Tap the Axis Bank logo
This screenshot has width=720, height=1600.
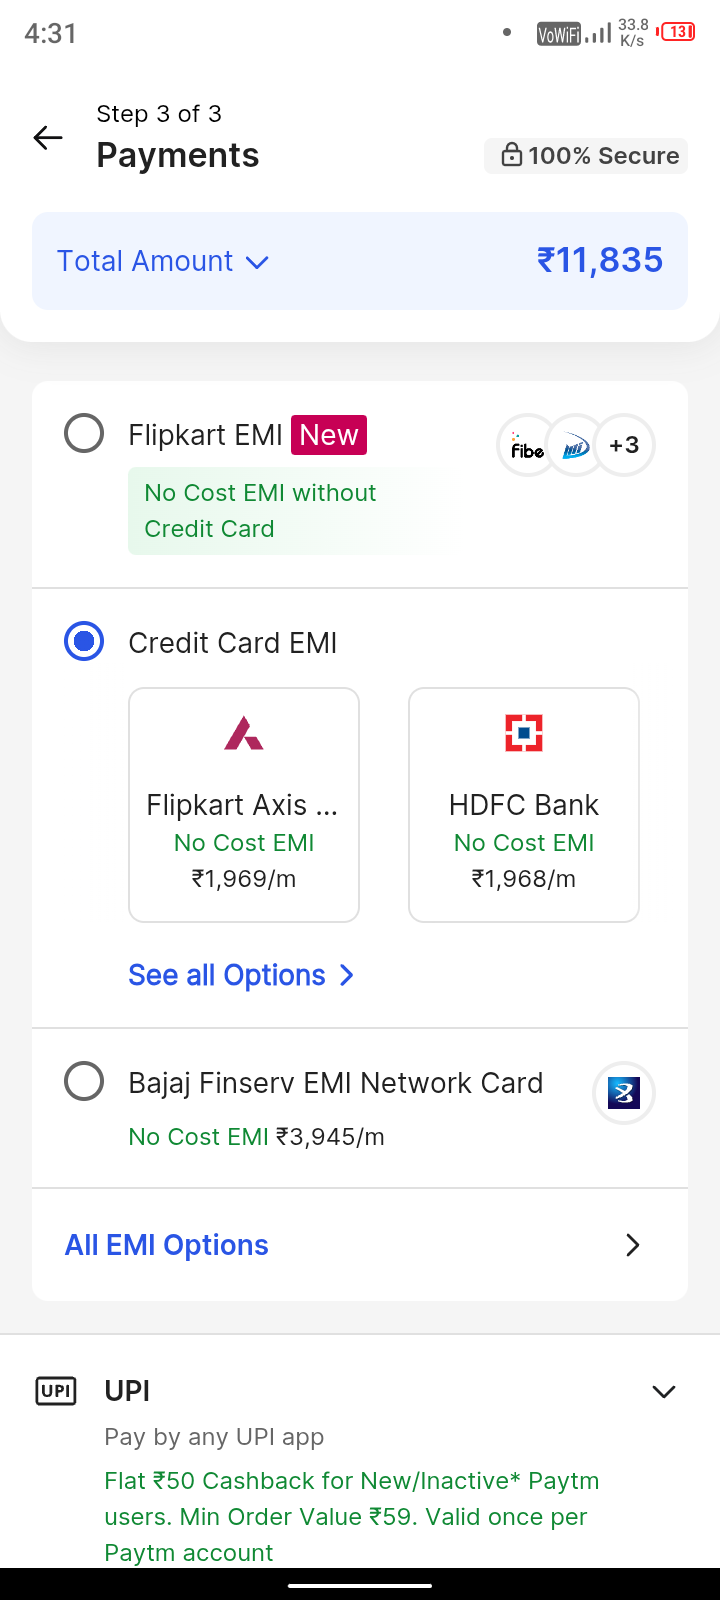click(244, 733)
